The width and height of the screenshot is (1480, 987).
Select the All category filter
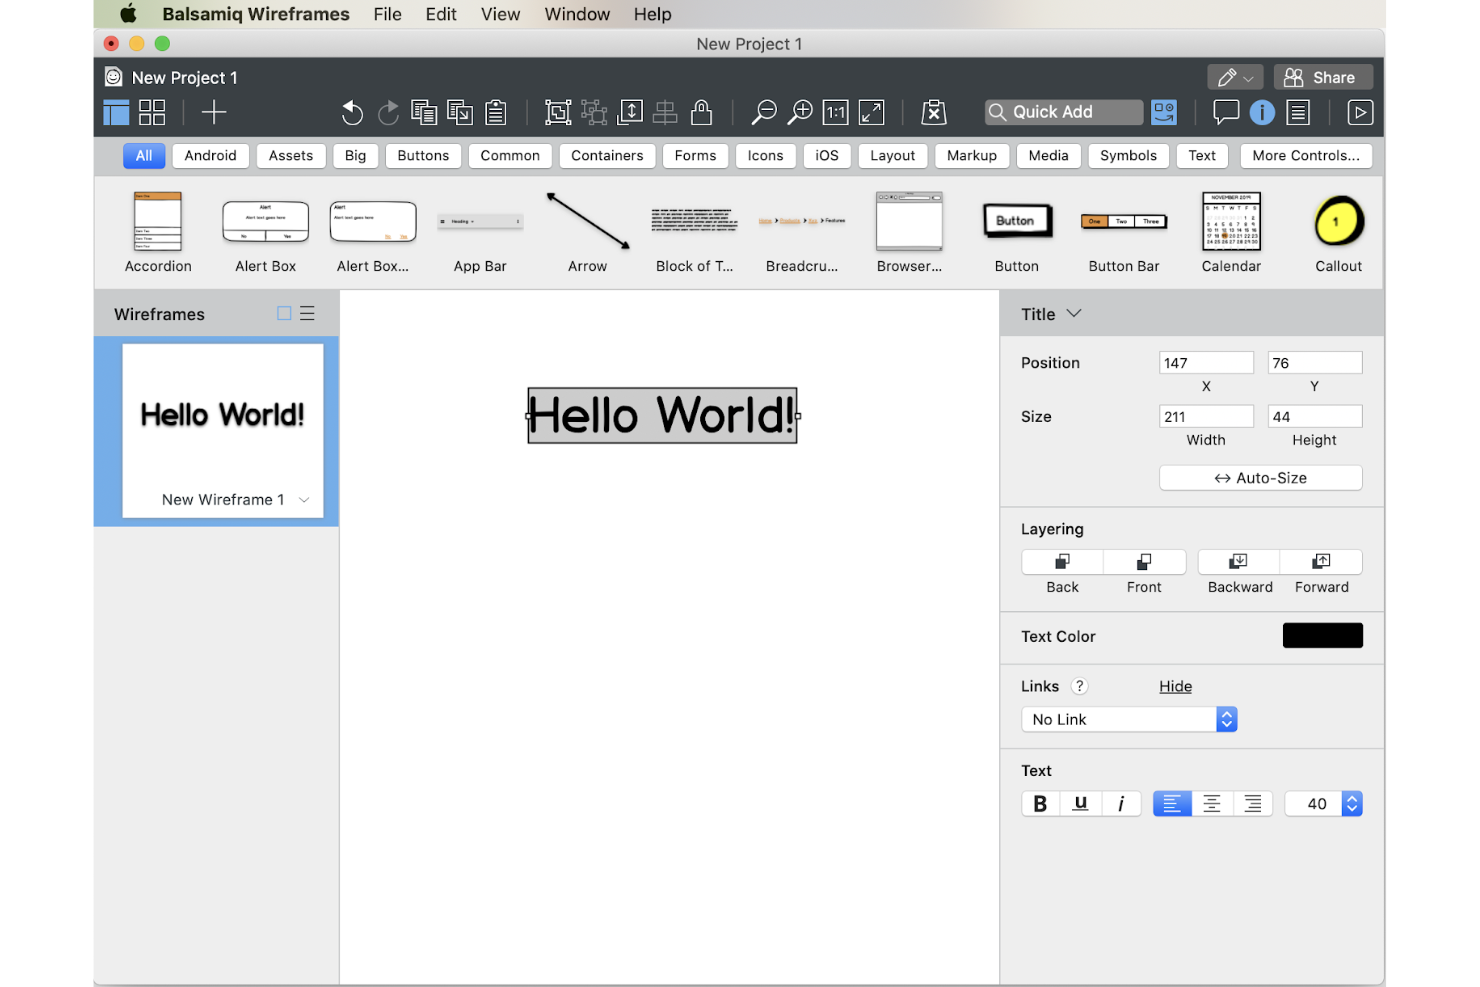[x=144, y=155]
